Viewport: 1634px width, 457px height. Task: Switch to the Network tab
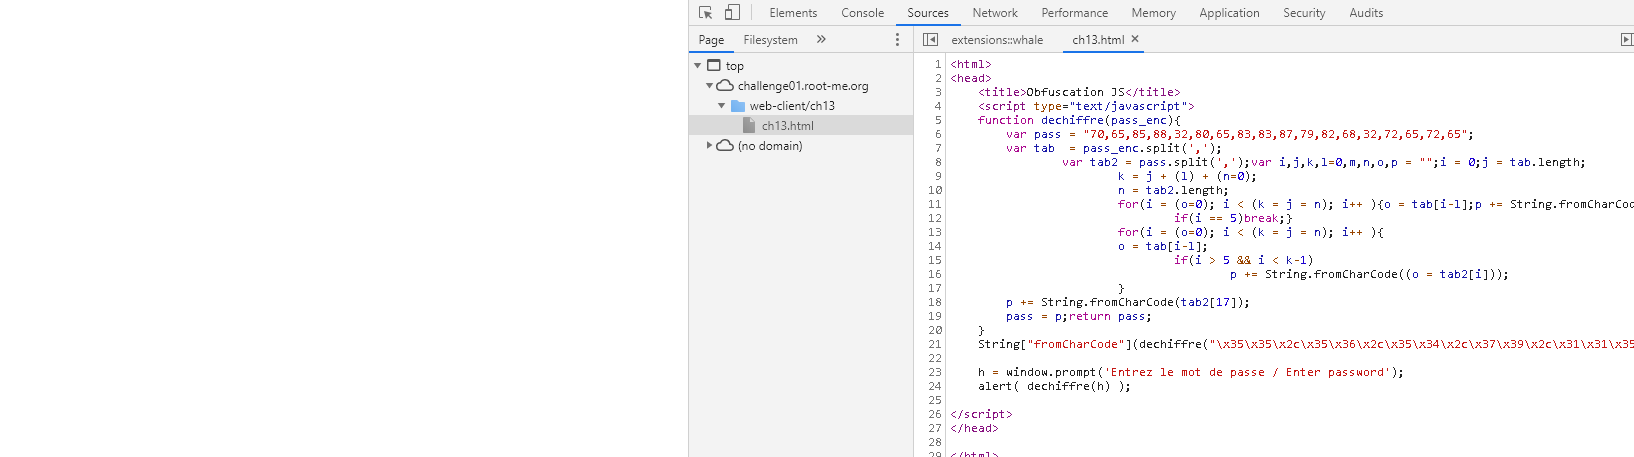[x=995, y=13]
